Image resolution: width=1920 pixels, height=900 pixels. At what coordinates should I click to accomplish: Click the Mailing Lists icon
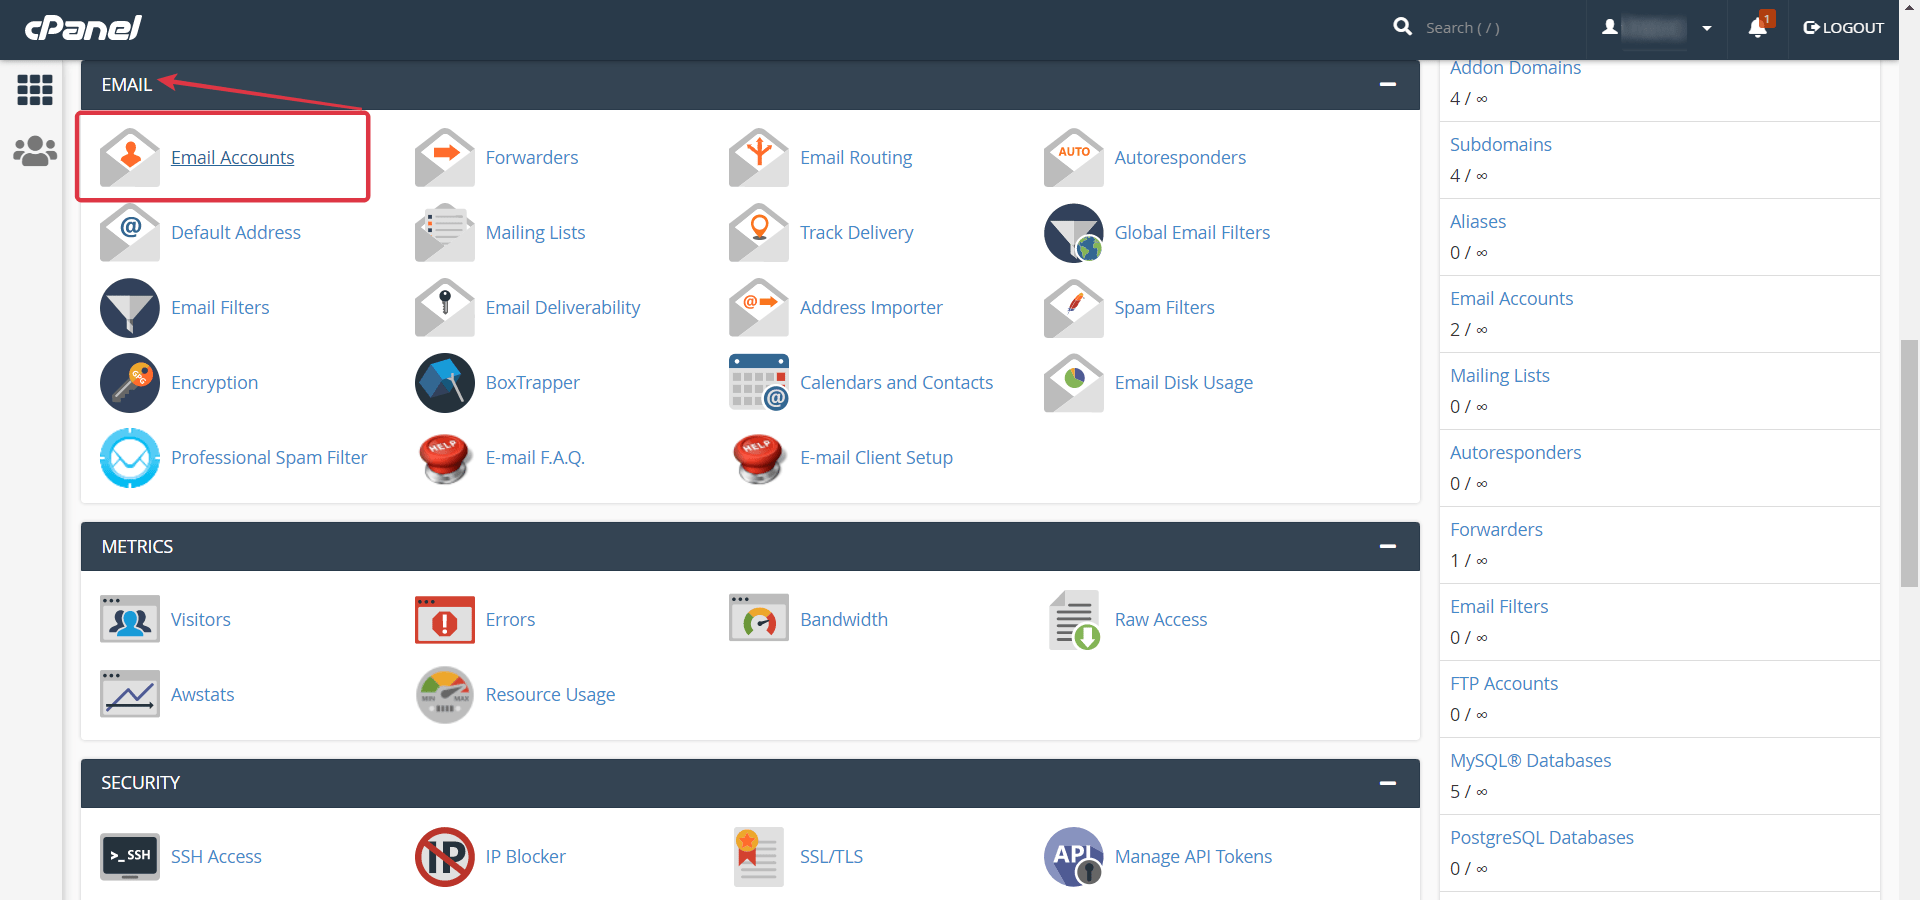445,233
